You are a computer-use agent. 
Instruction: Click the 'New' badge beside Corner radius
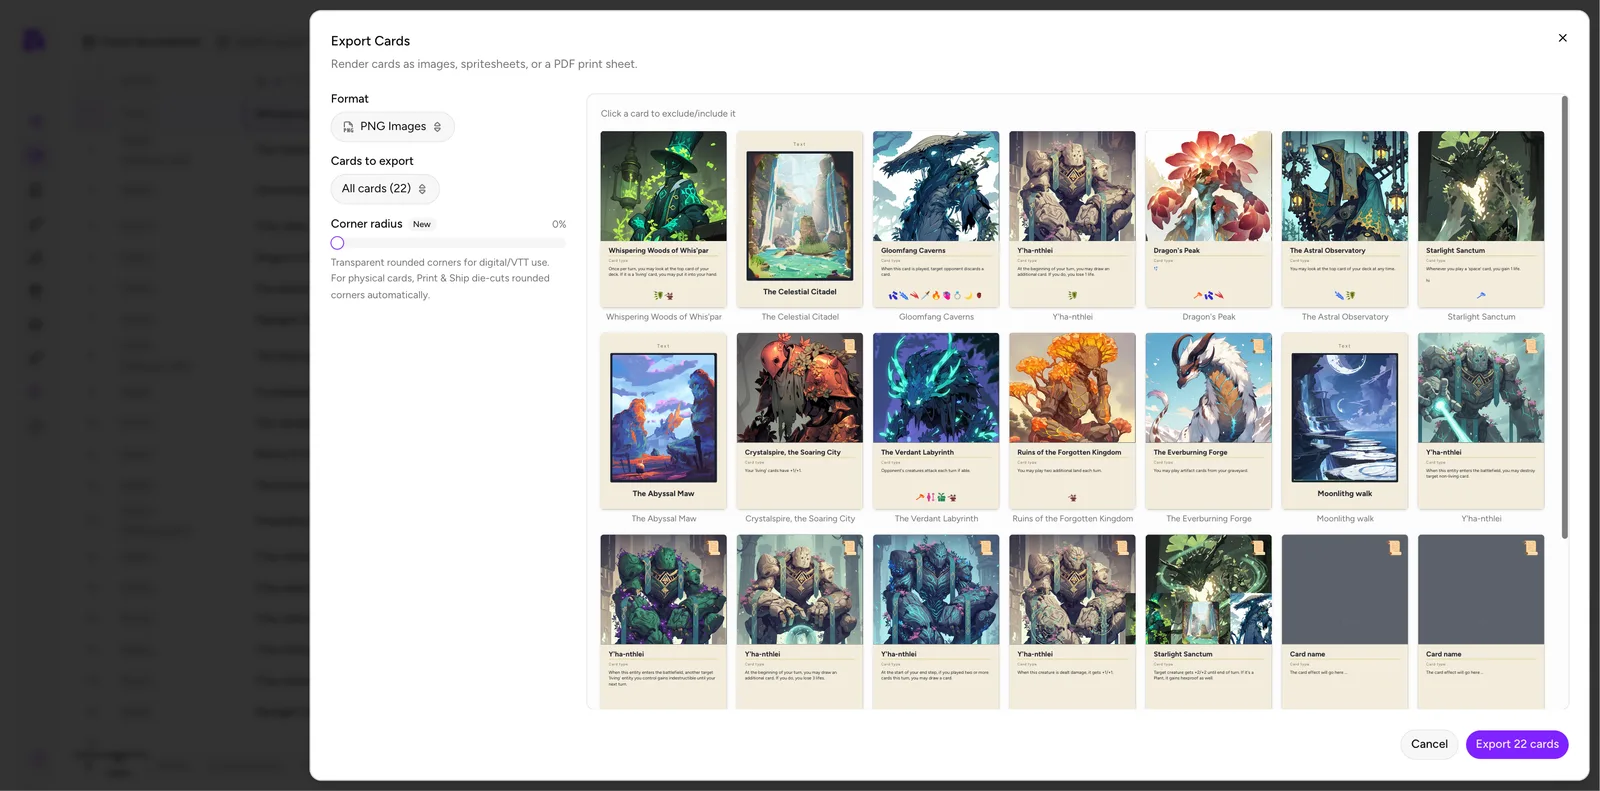[422, 224]
